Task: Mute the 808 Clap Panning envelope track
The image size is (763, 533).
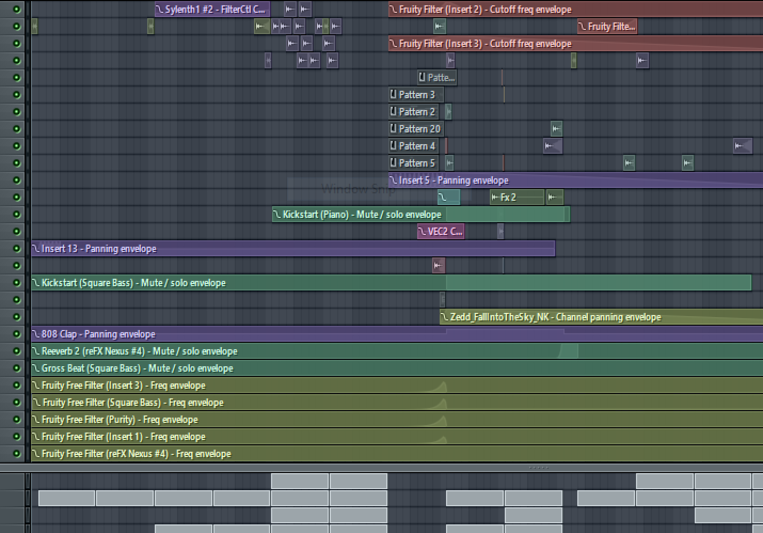Action: coord(17,334)
